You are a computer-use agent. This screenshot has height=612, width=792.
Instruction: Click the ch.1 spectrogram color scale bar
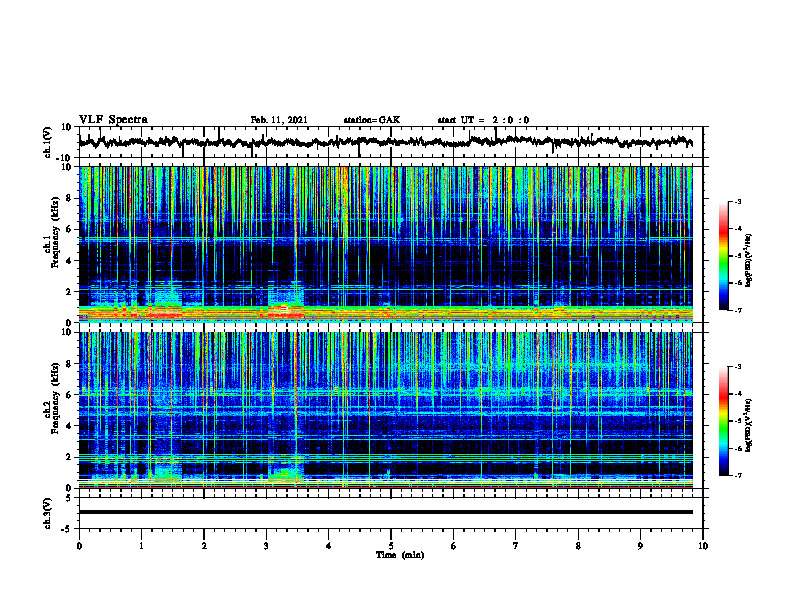click(x=724, y=256)
